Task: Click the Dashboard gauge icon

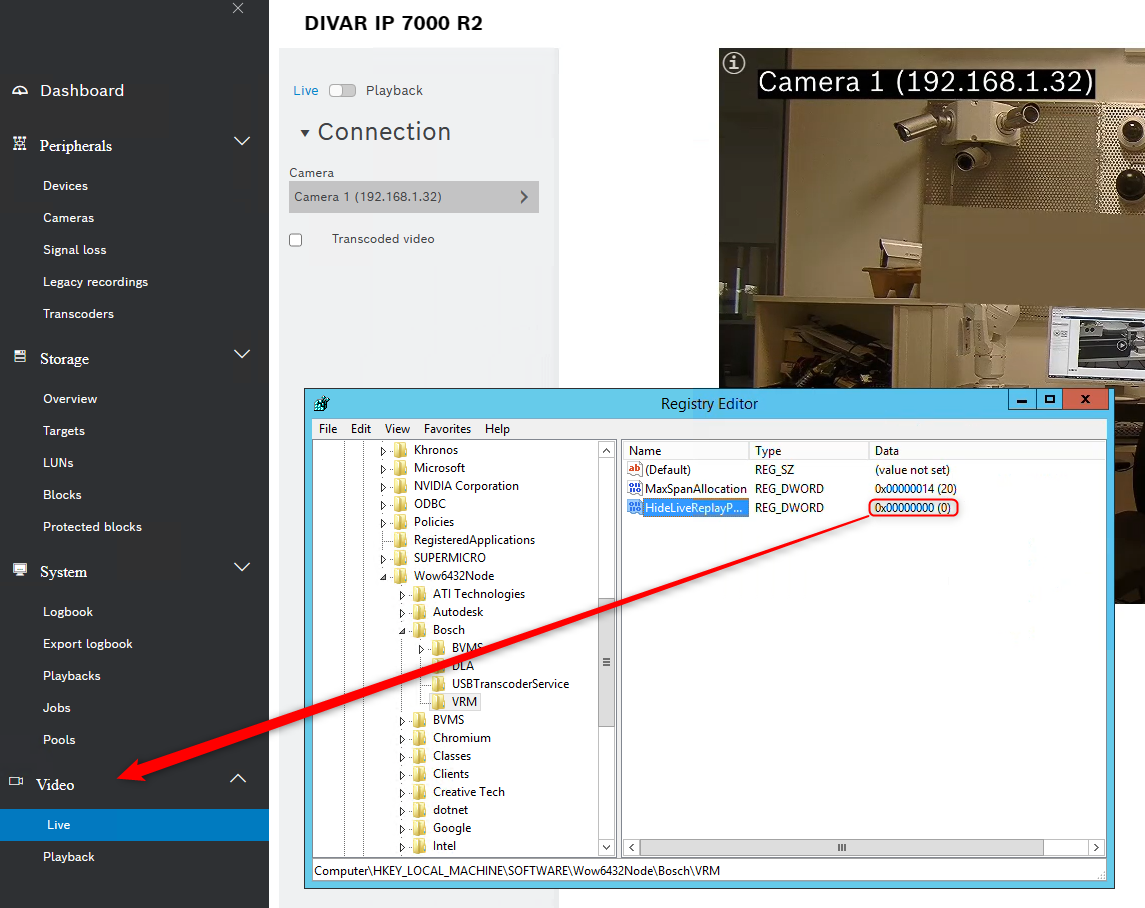Action: (x=20, y=91)
